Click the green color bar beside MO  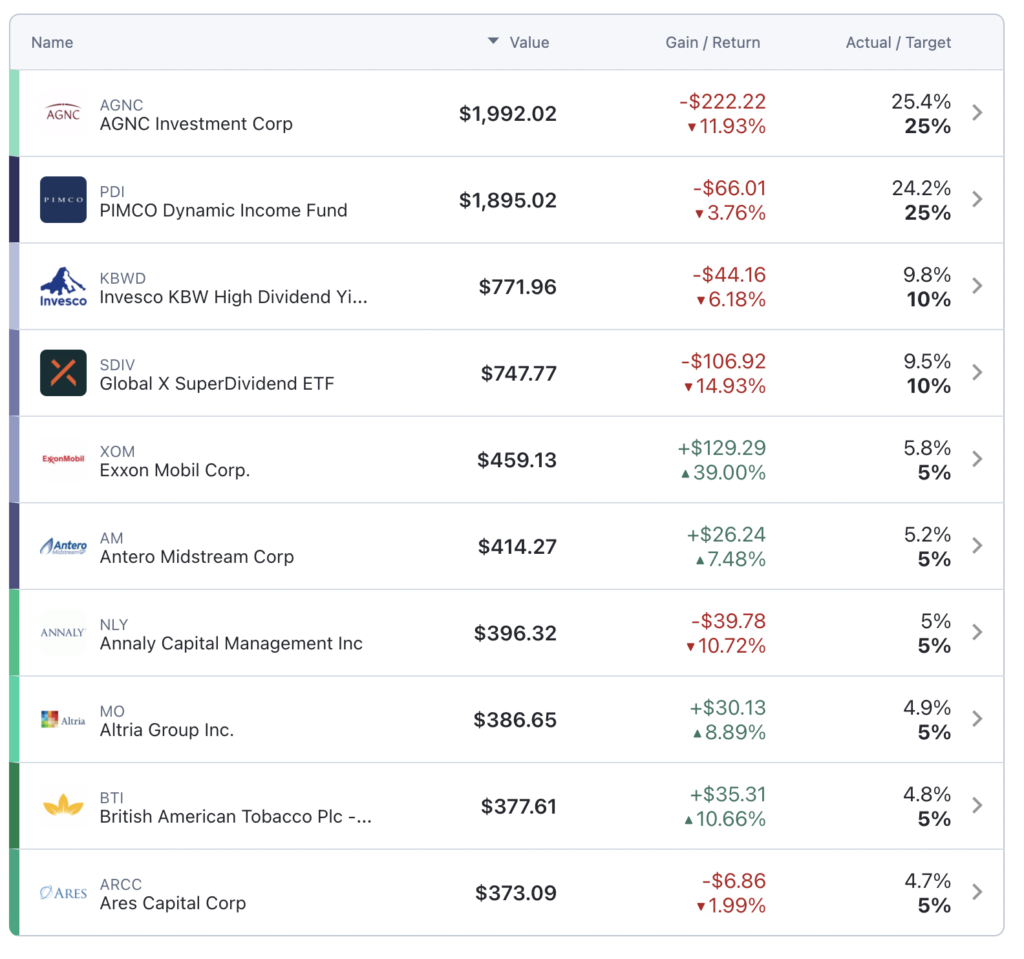coord(14,719)
